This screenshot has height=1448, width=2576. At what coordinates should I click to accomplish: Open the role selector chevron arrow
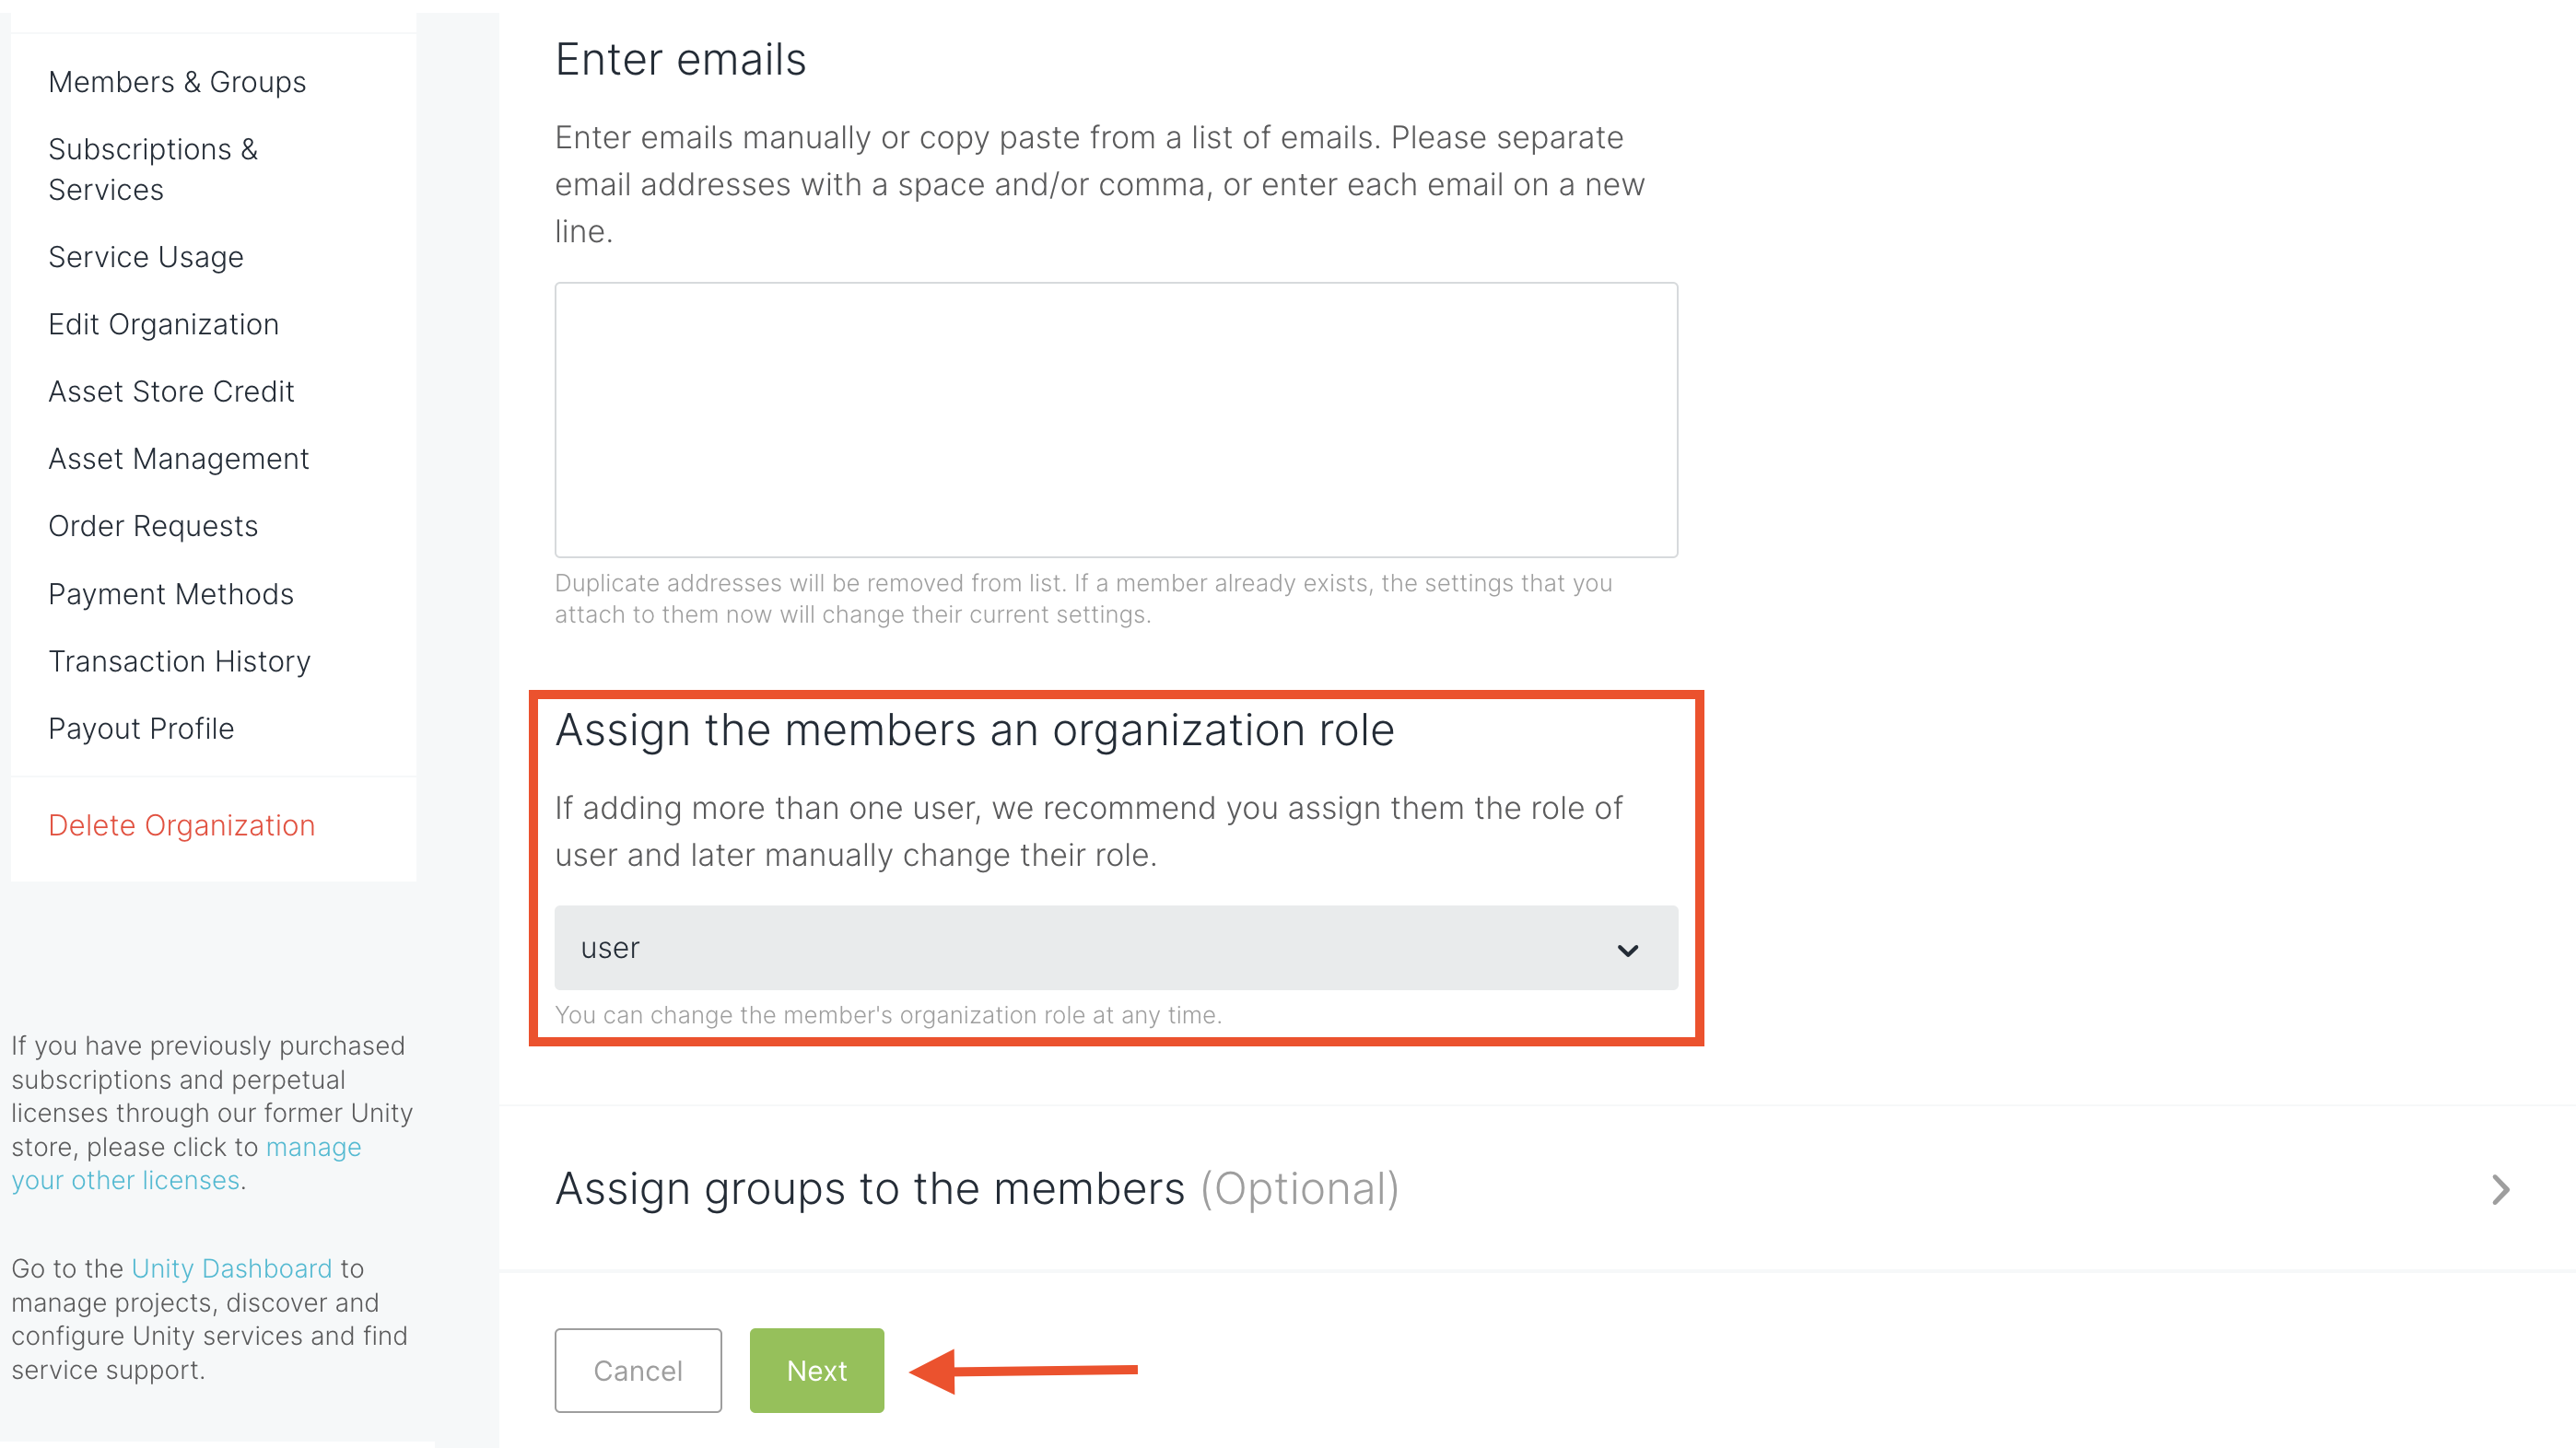tap(1629, 948)
